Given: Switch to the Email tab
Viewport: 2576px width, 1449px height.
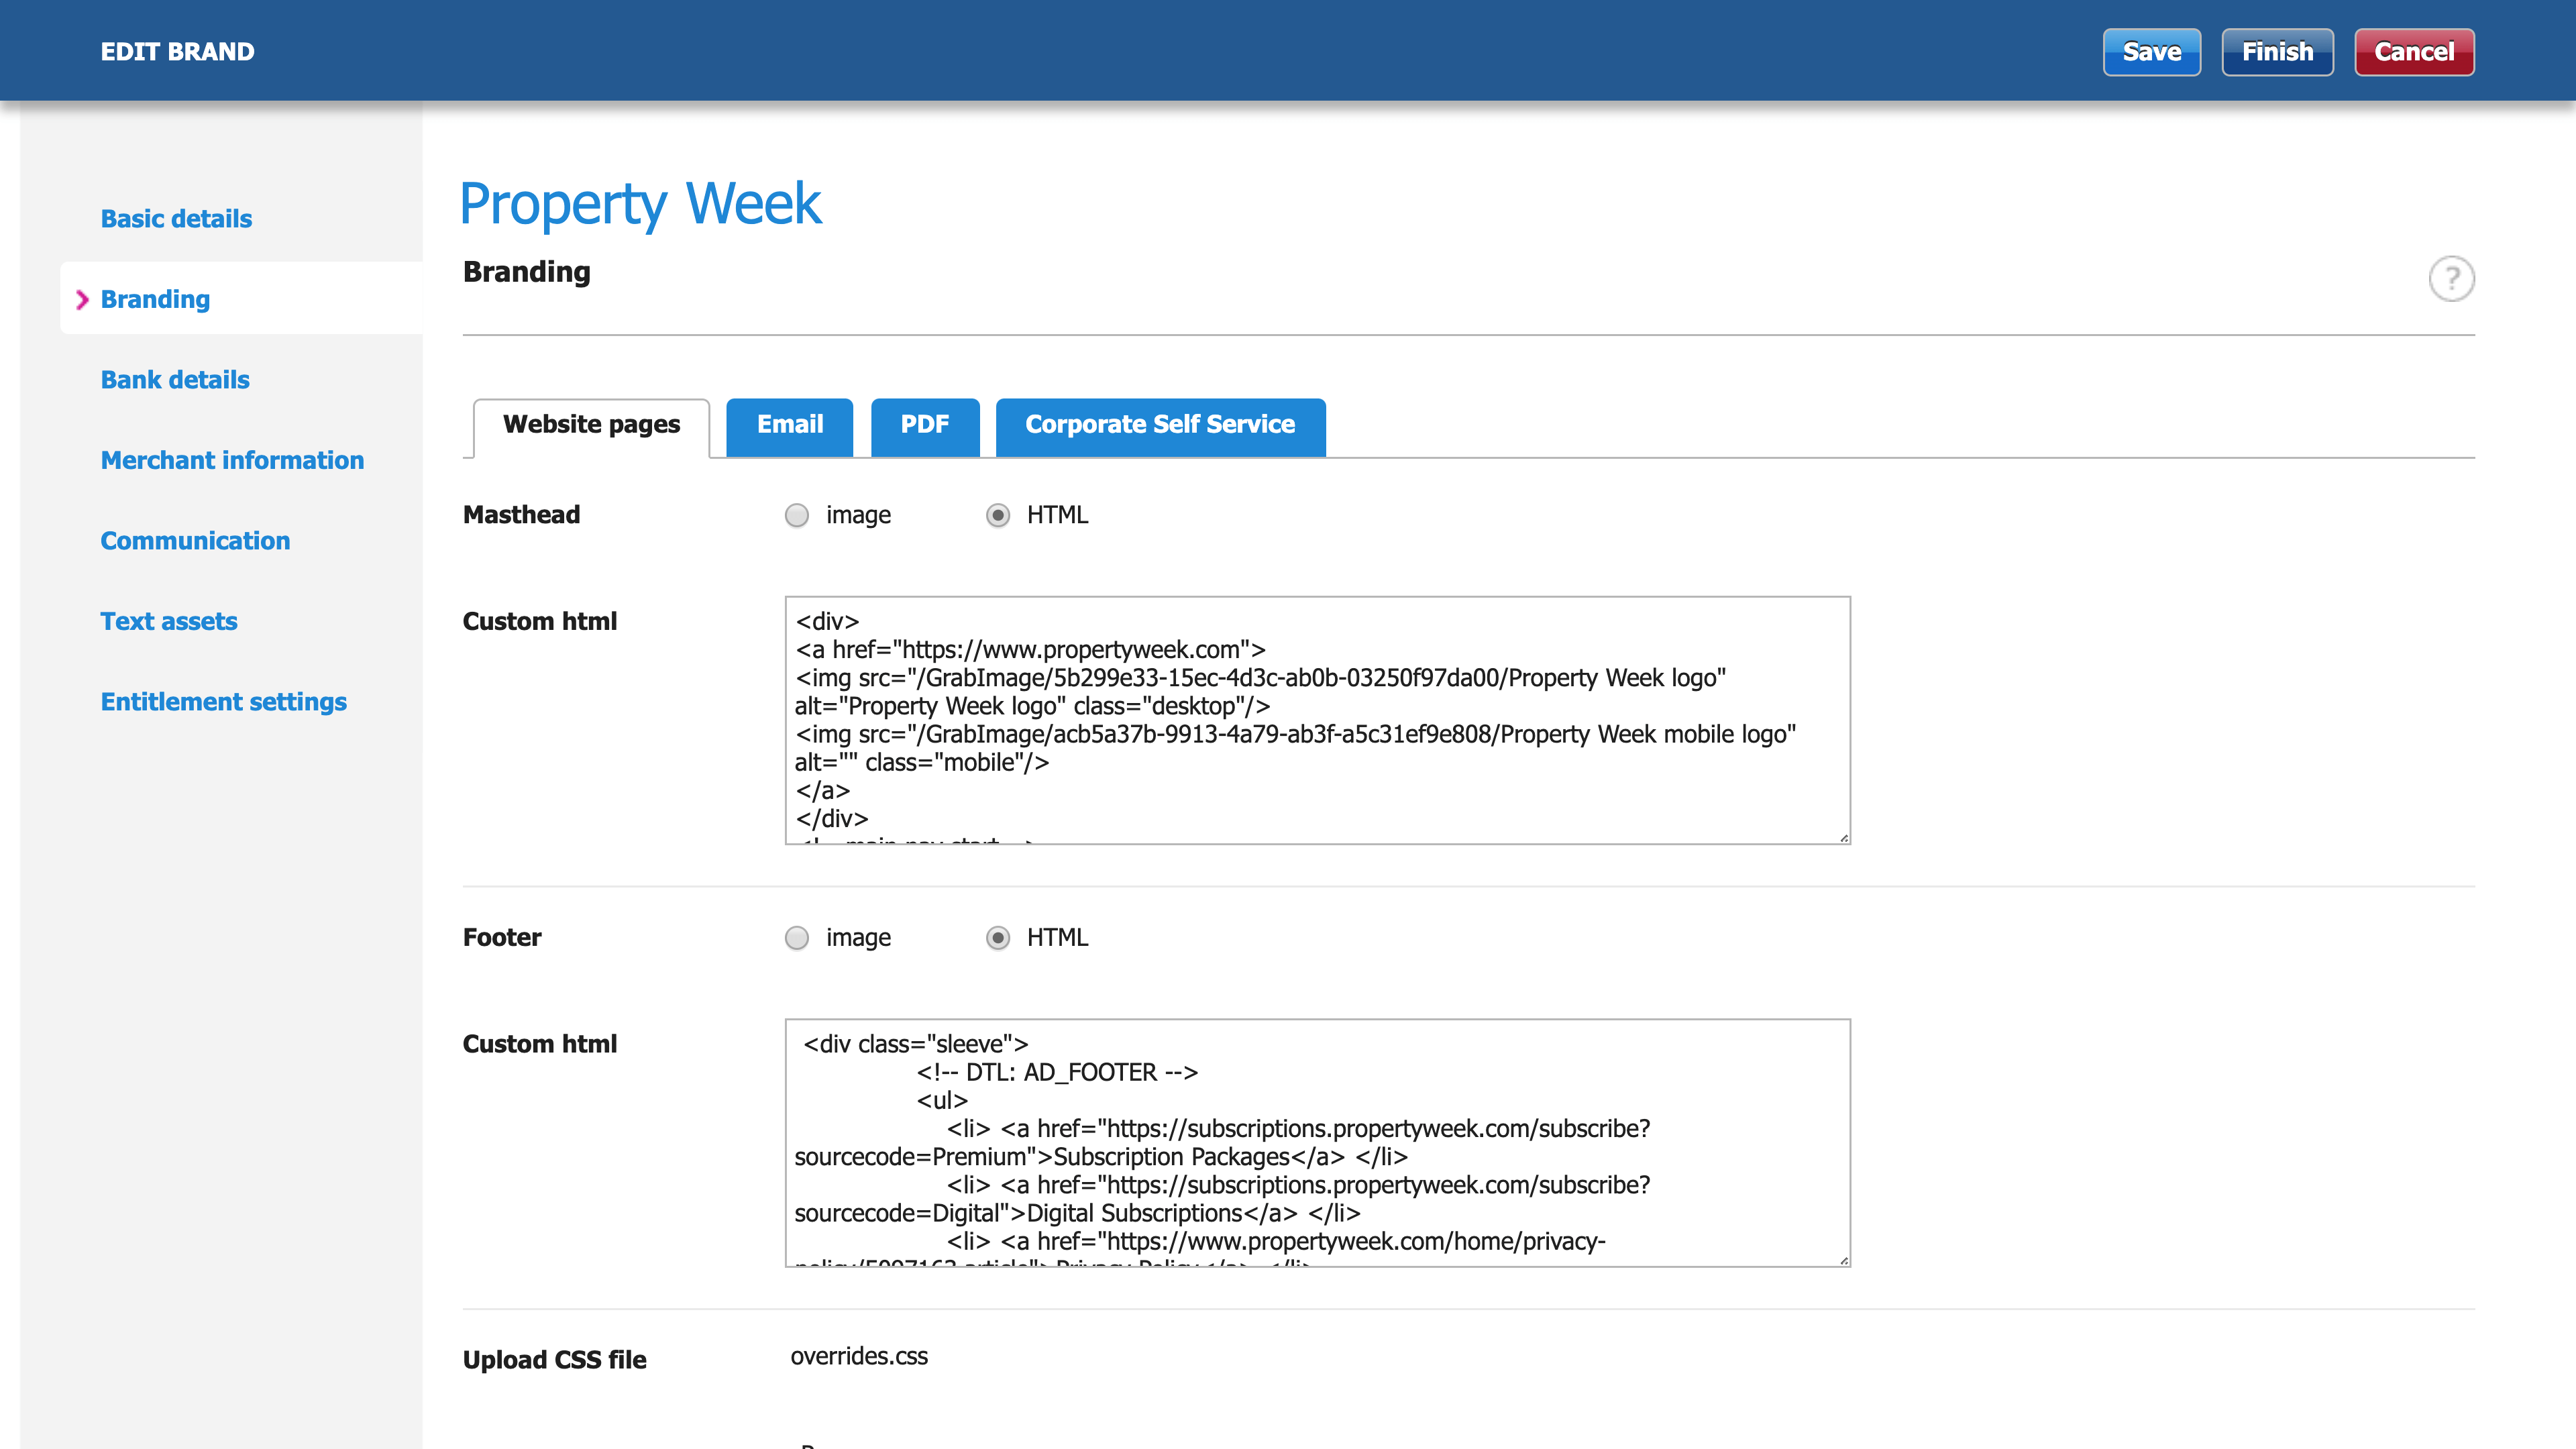Looking at the screenshot, I should (x=789, y=425).
